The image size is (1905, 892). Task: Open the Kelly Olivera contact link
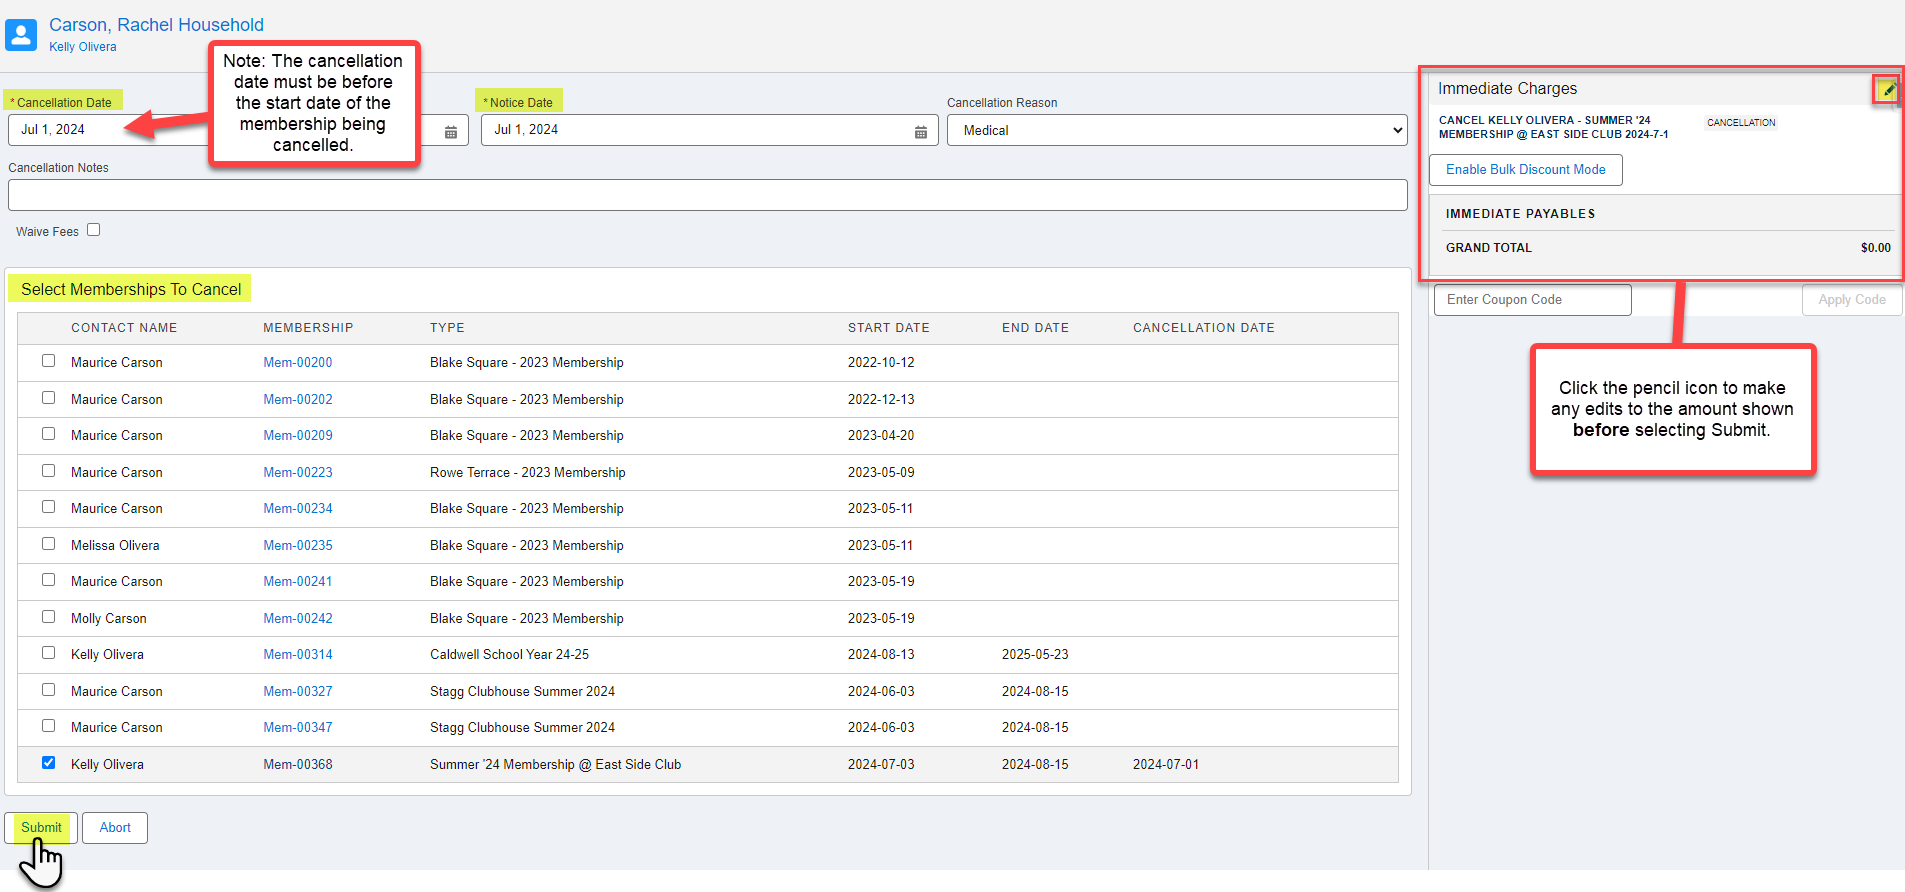[83, 47]
